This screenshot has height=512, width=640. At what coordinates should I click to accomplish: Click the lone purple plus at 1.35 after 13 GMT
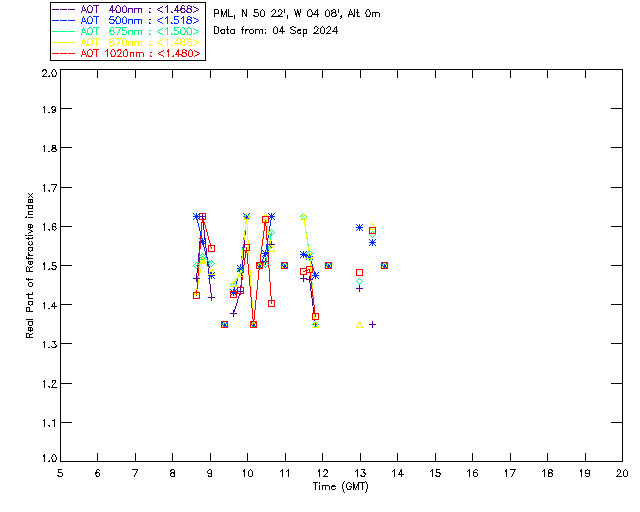coord(372,325)
